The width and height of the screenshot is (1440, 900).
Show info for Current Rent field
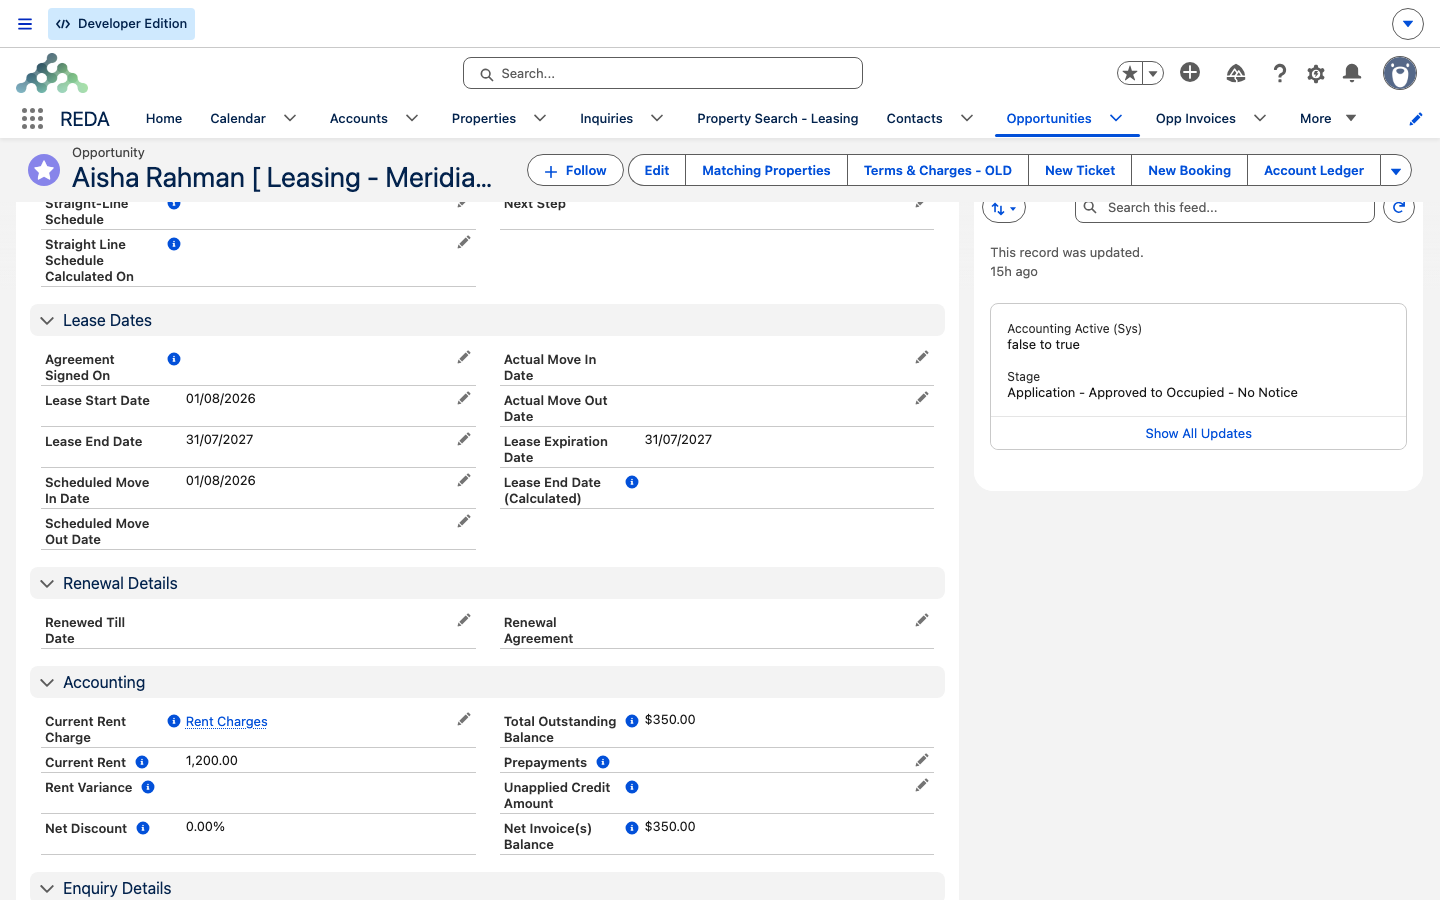pos(142,762)
